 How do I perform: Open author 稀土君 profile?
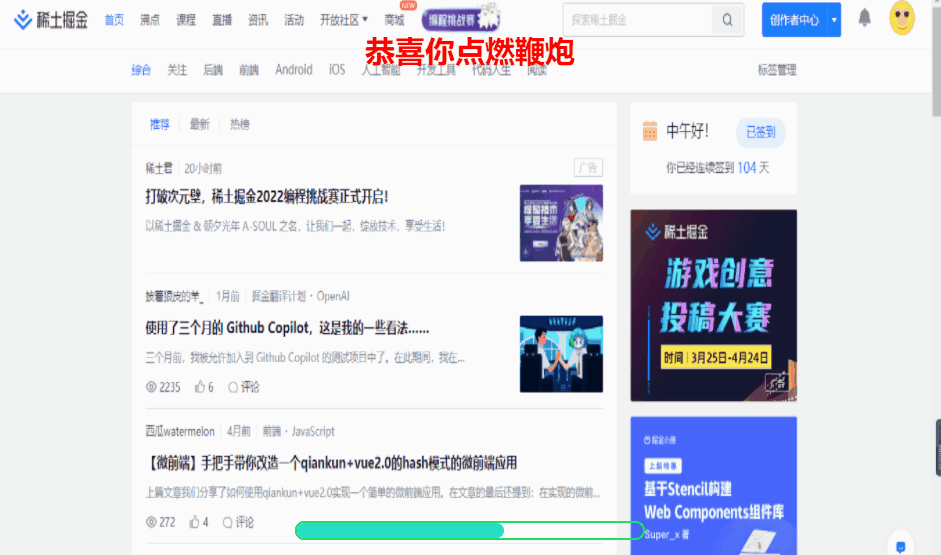159,169
